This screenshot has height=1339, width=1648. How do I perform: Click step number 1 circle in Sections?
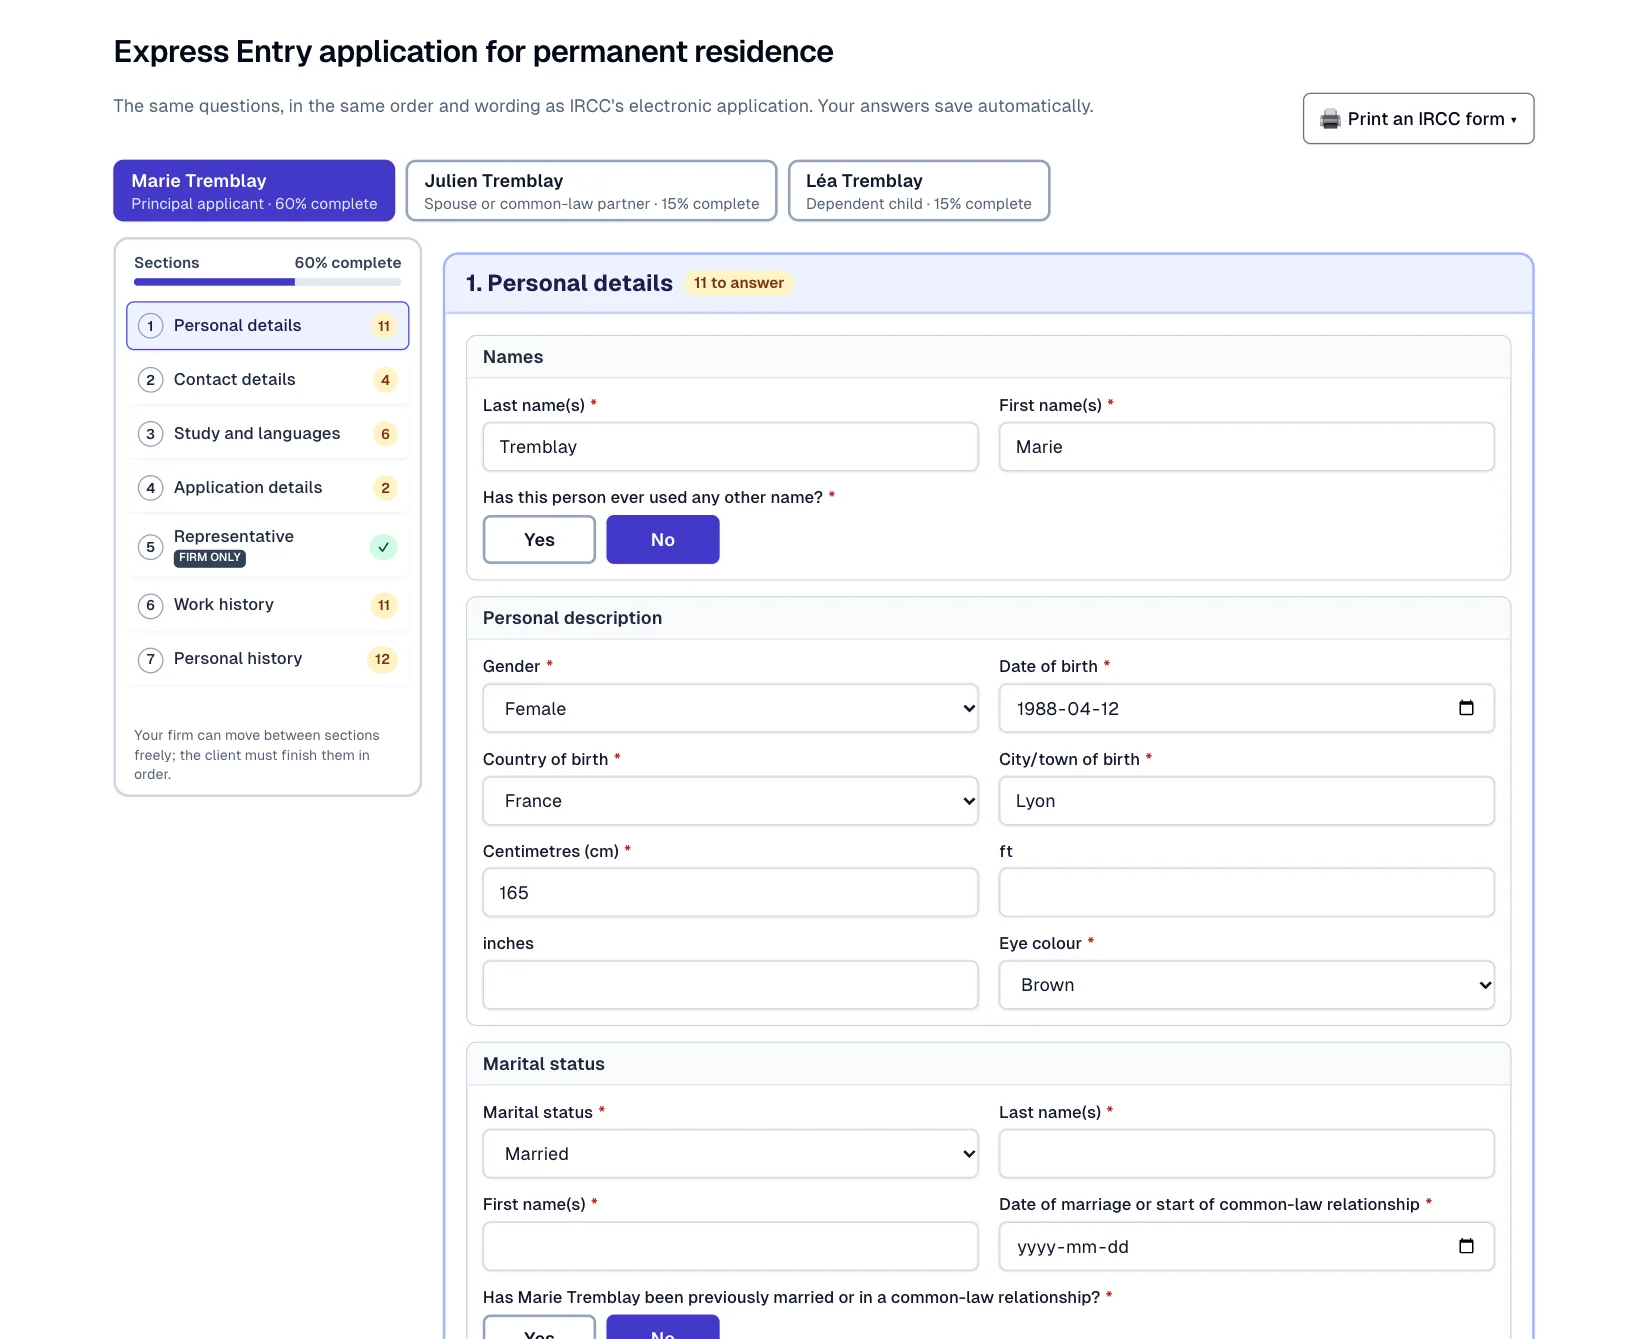(x=151, y=326)
